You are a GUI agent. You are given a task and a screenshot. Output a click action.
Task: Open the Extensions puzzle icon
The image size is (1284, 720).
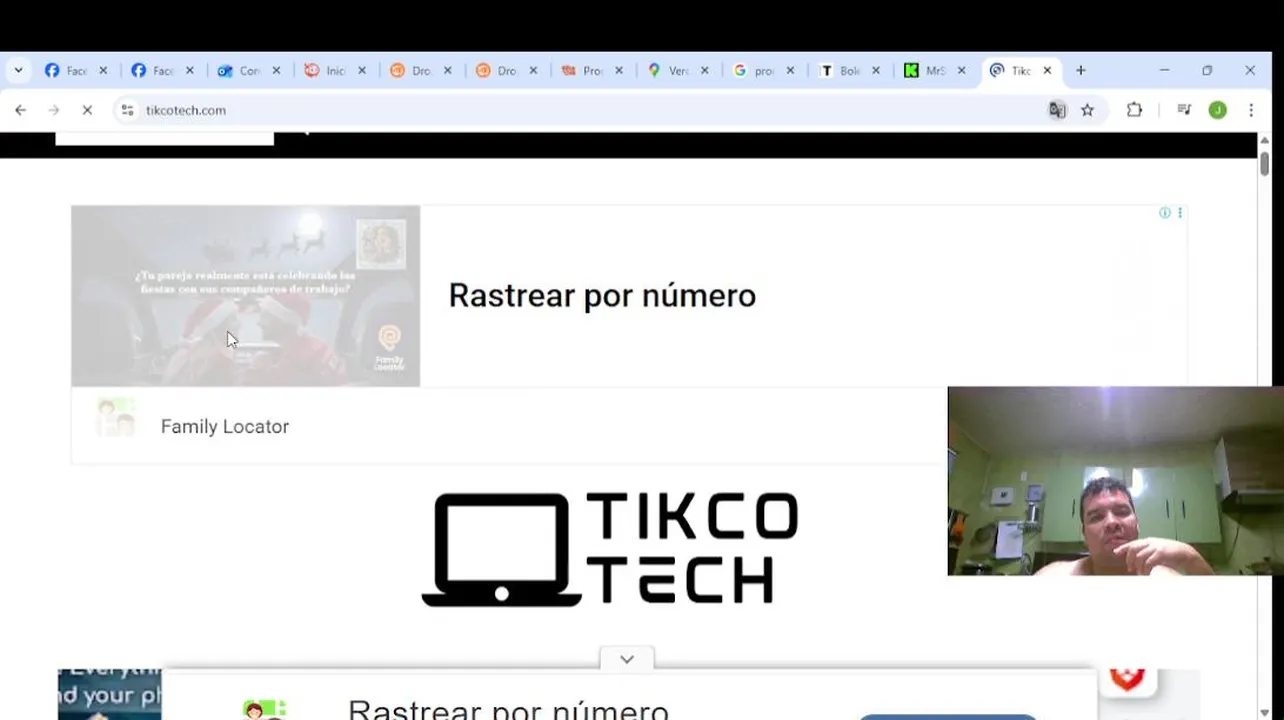pos(1134,110)
